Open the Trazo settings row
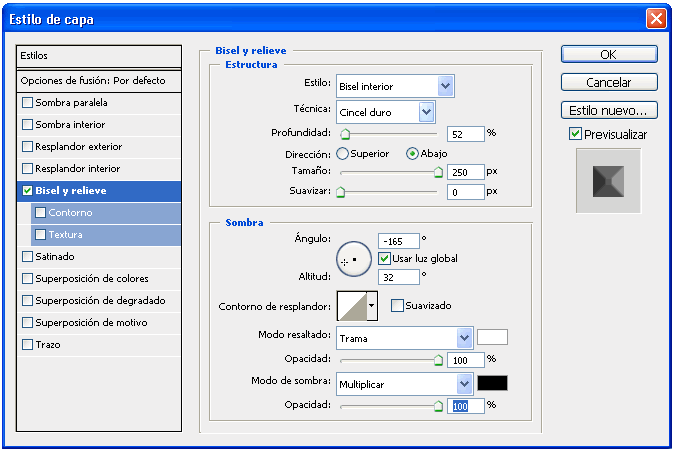 99,344
